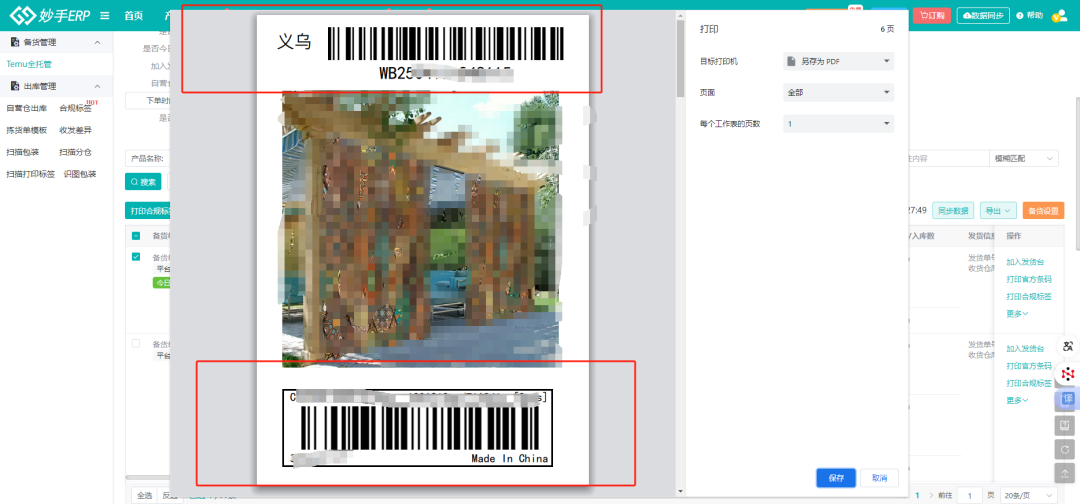Click the 备货管理 section icon
Screen dimensions: 1080x504
[x=14, y=42]
